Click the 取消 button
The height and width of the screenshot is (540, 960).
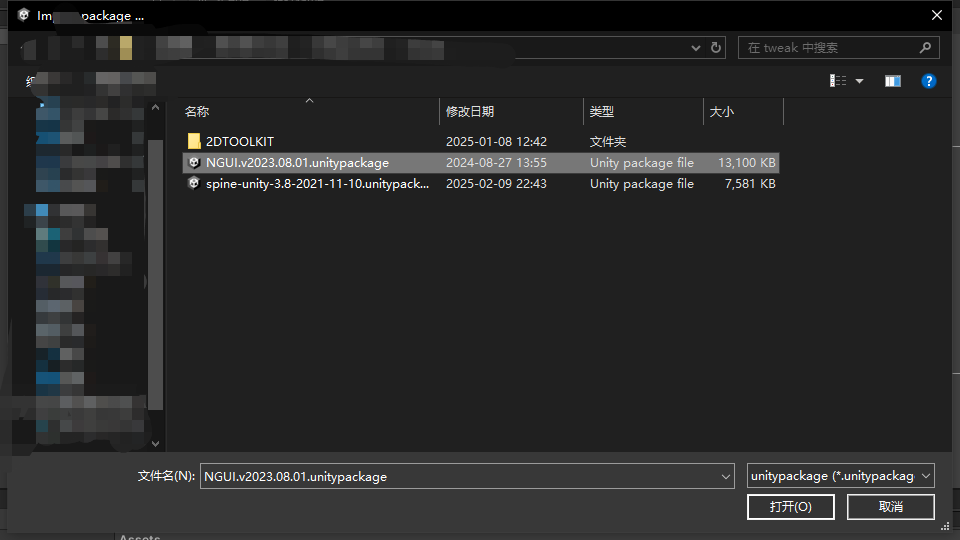tap(891, 507)
